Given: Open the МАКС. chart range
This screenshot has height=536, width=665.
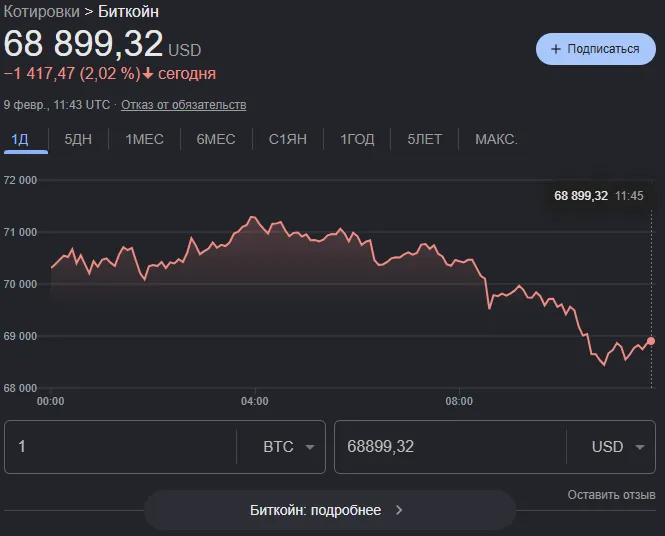Looking at the screenshot, I should tap(496, 139).
